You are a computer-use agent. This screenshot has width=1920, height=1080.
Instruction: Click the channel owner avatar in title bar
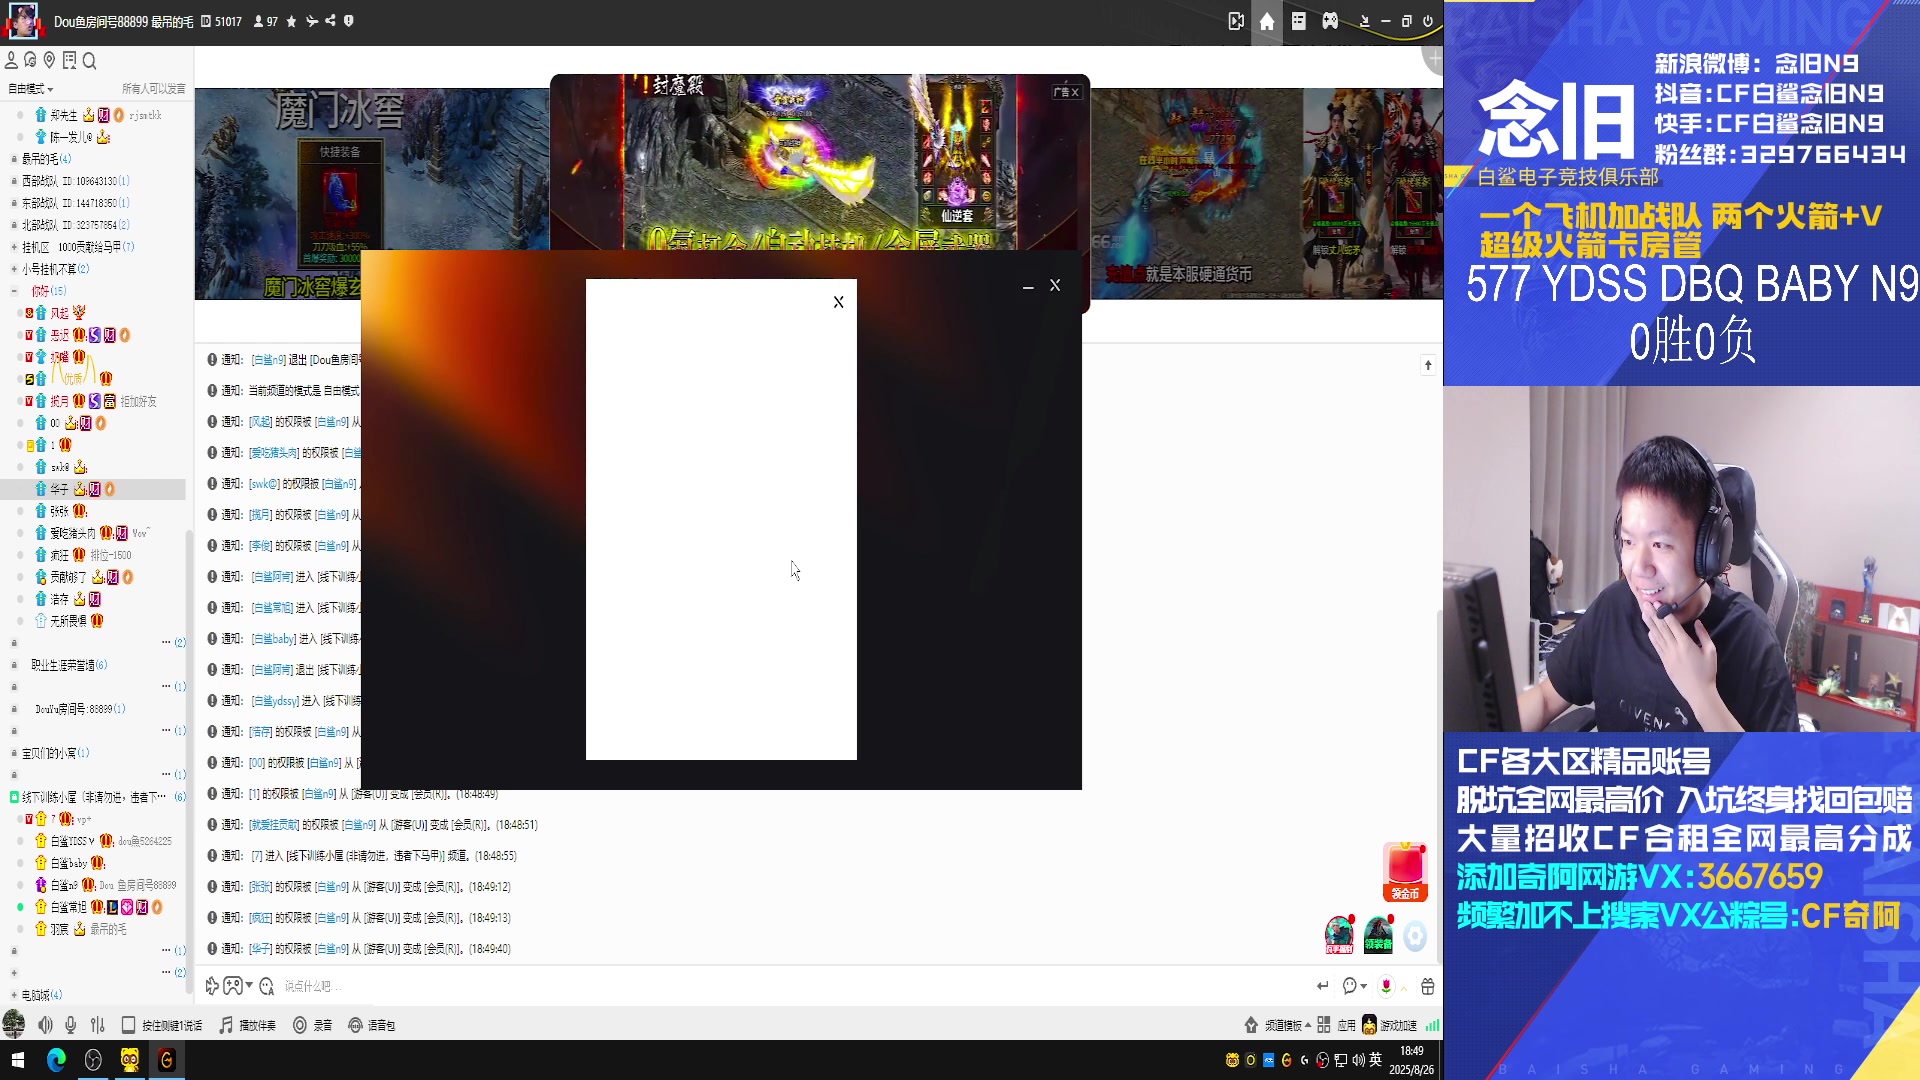22,21
